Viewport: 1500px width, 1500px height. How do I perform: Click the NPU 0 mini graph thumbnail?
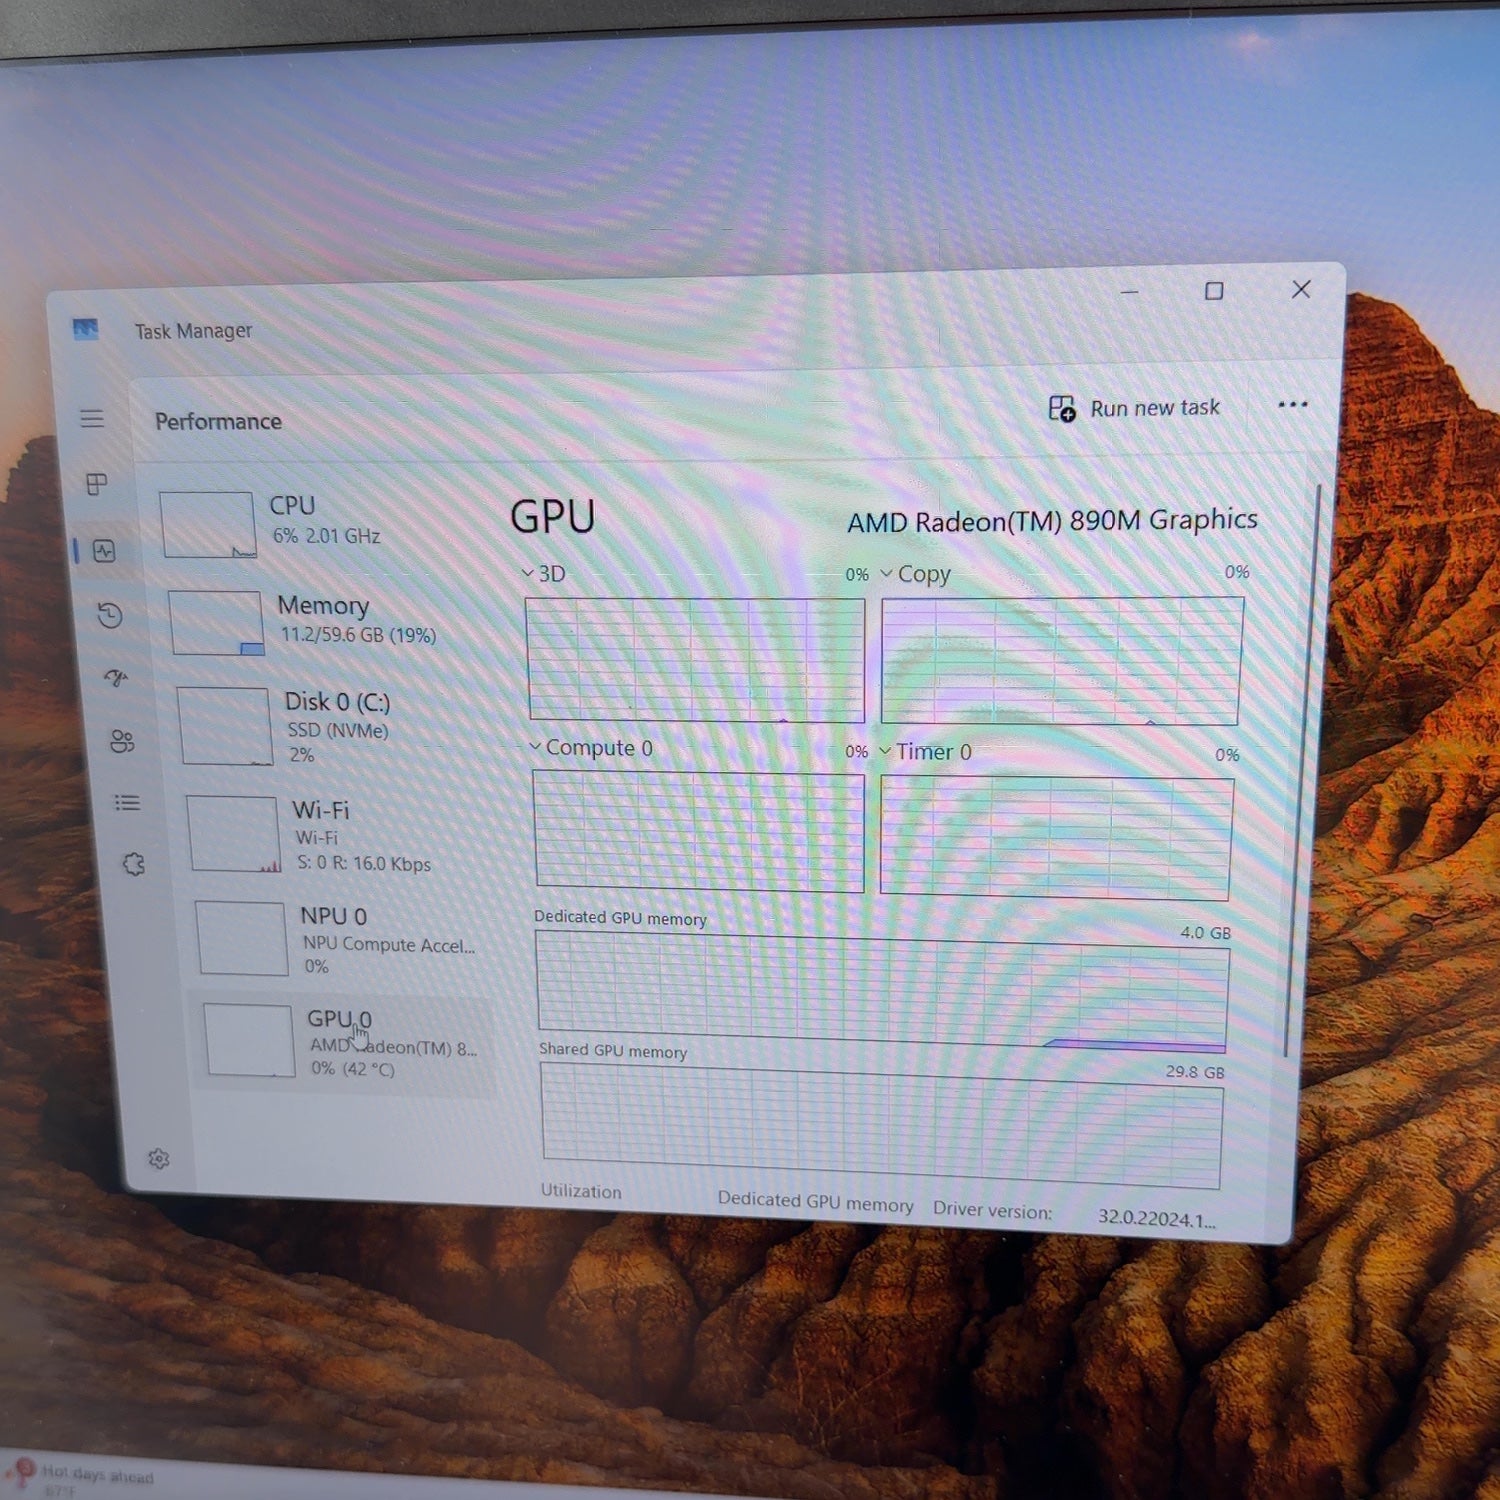pos(241,939)
